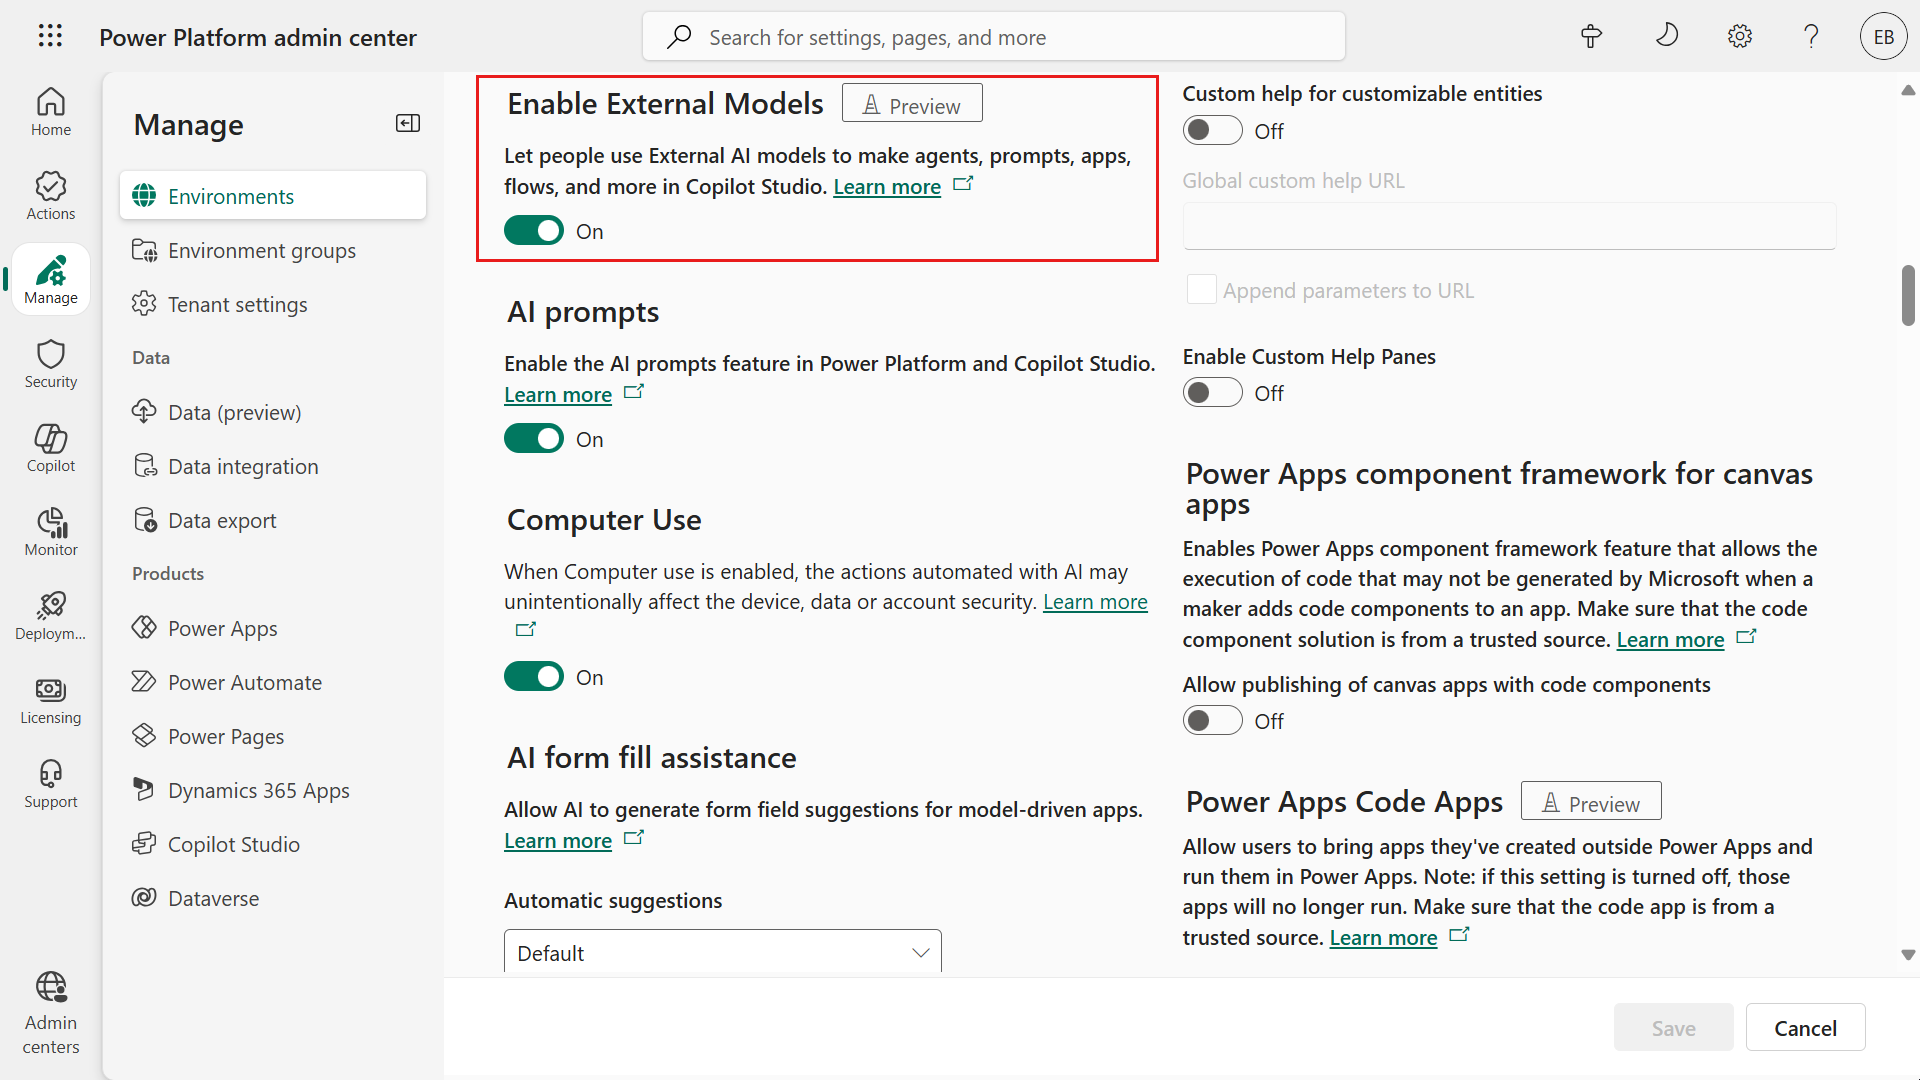Select Copilot Studio under Products
The height and width of the screenshot is (1080, 1920).
coord(234,843)
